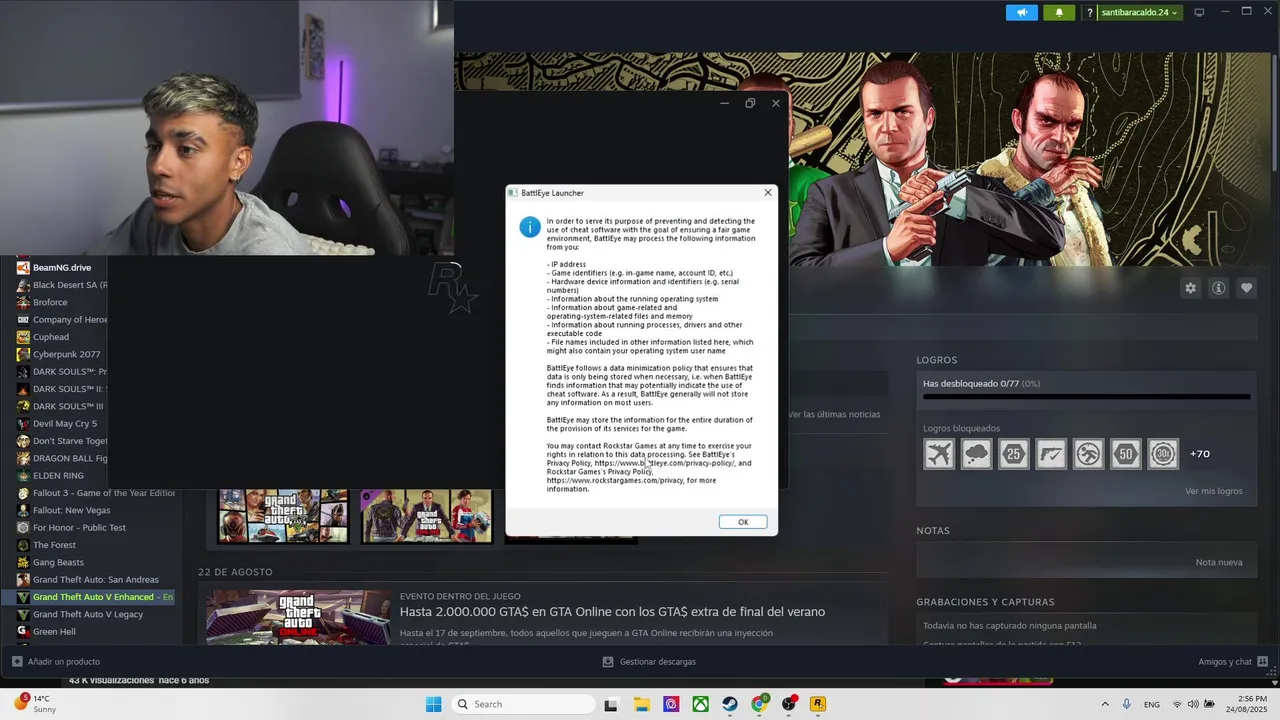Click Ver las últimas noticias

point(834,414)
